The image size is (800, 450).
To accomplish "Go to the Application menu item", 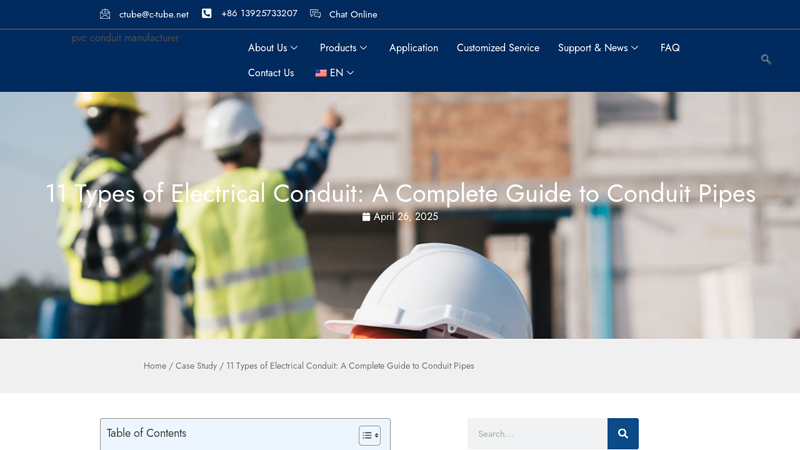I will click(x=413, y=48).
